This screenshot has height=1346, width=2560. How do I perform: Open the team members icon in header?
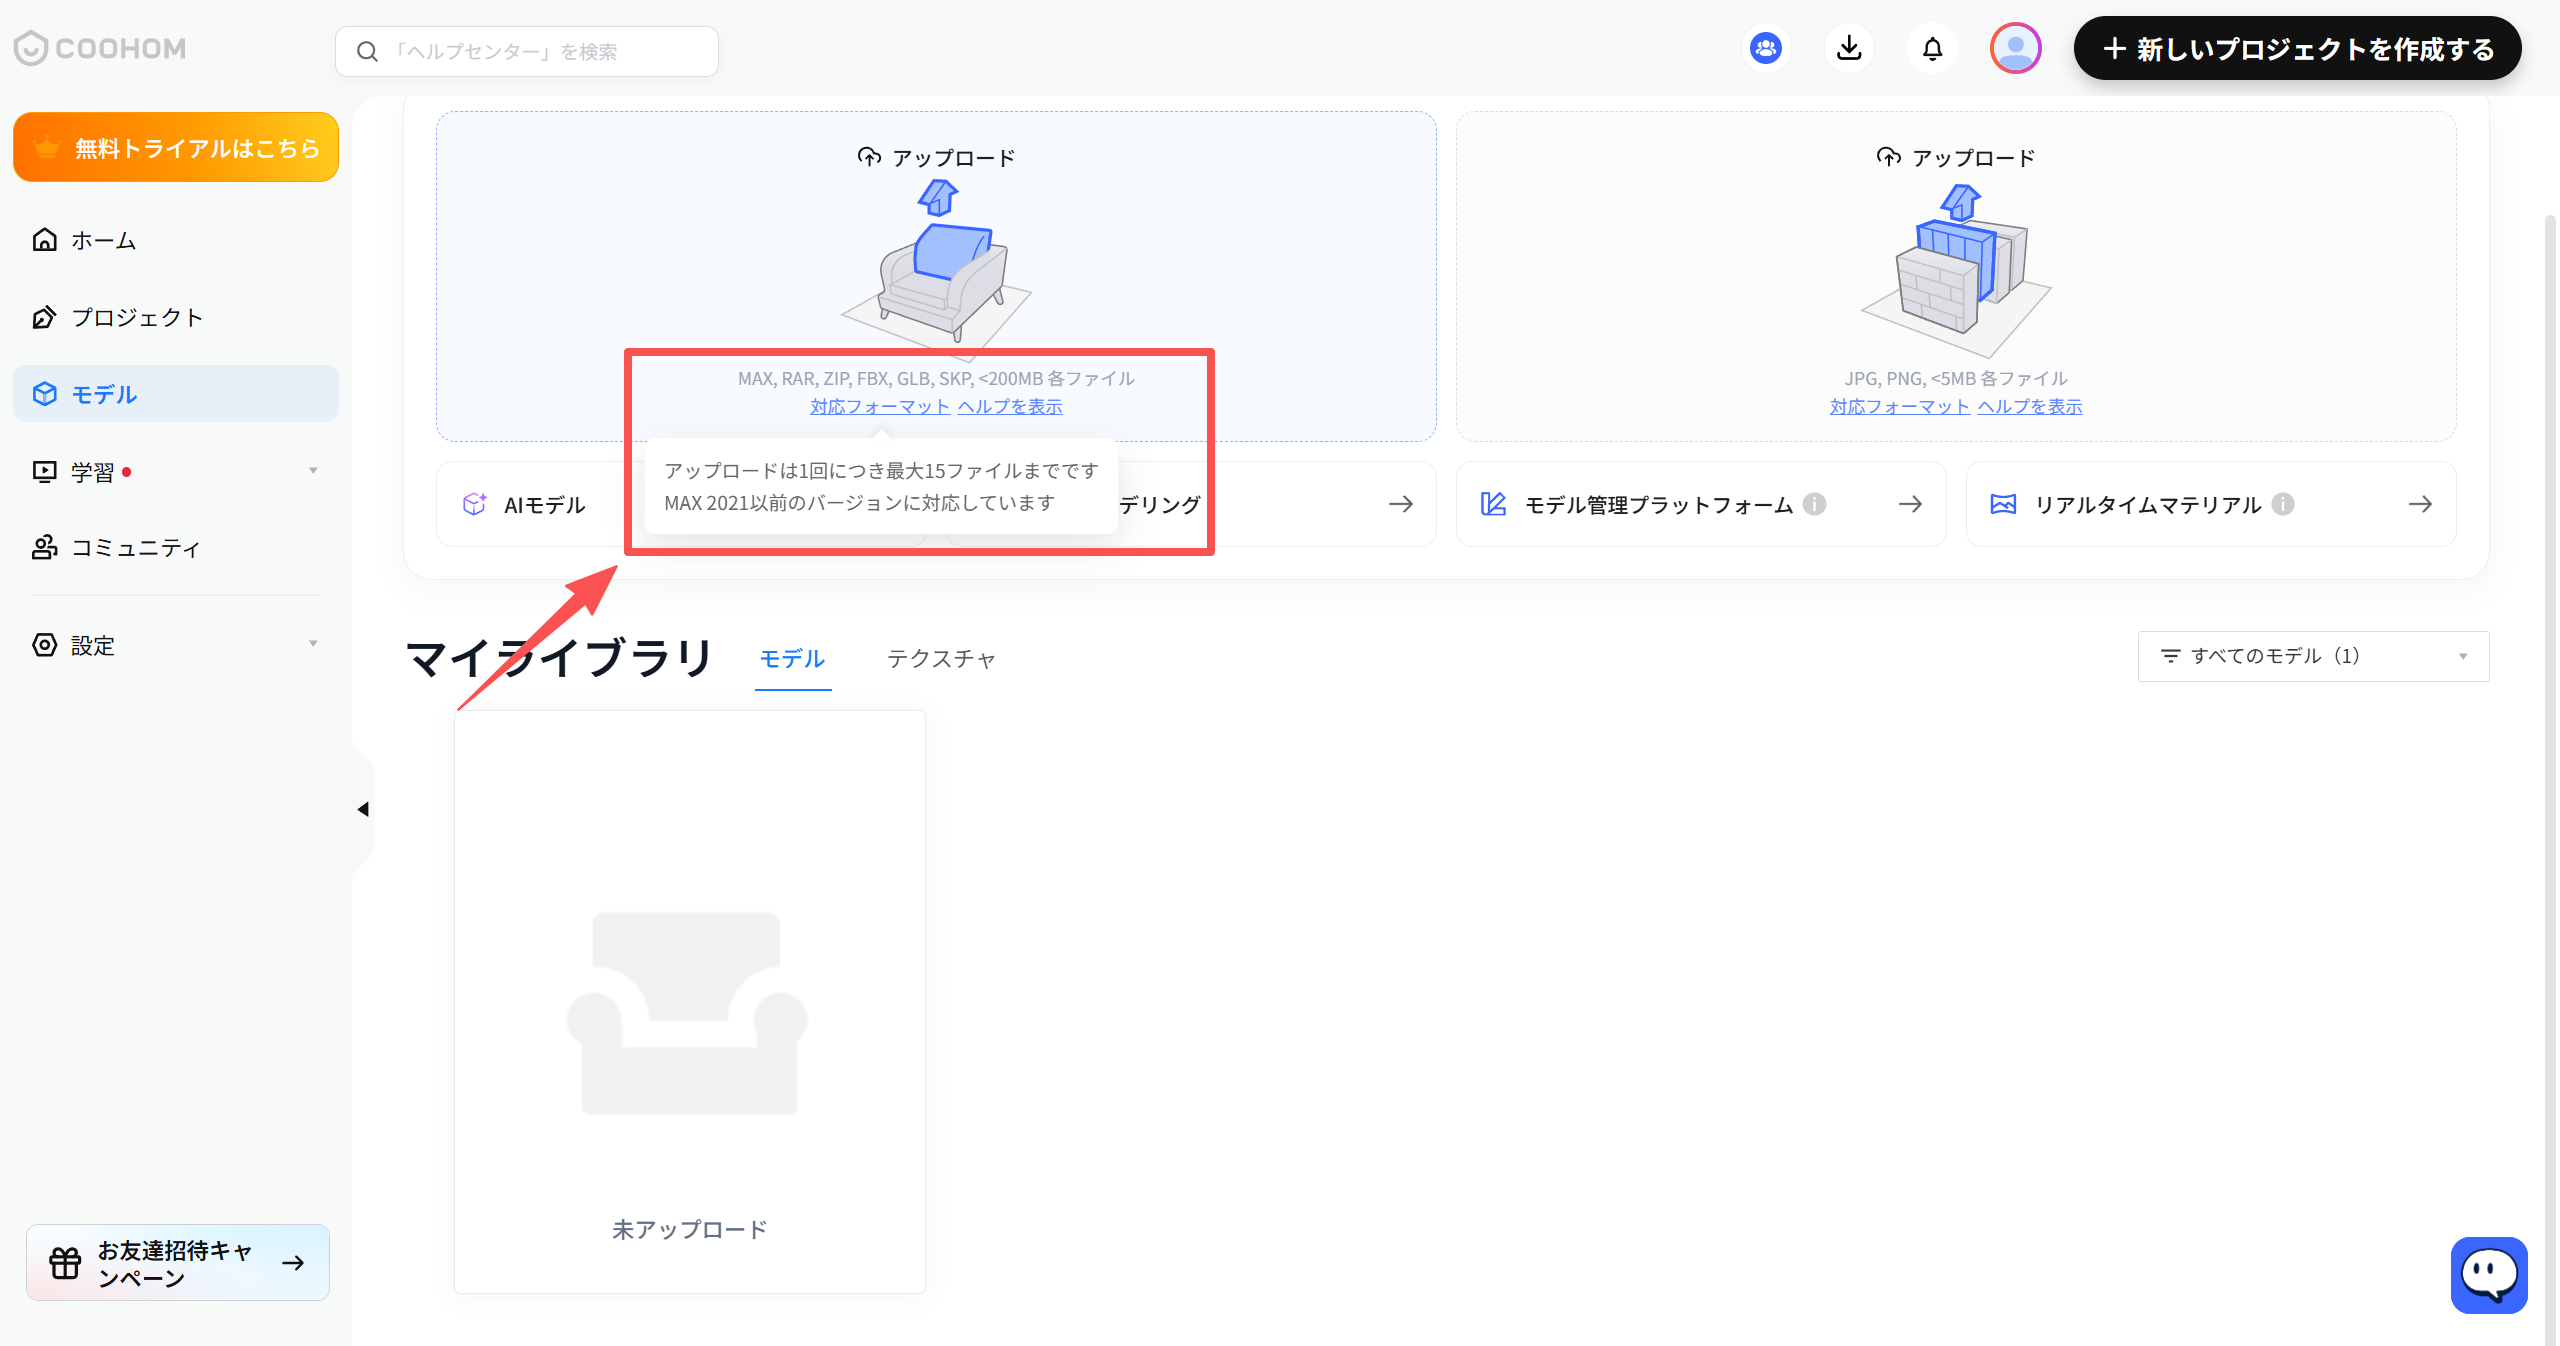click(1766, 48)
